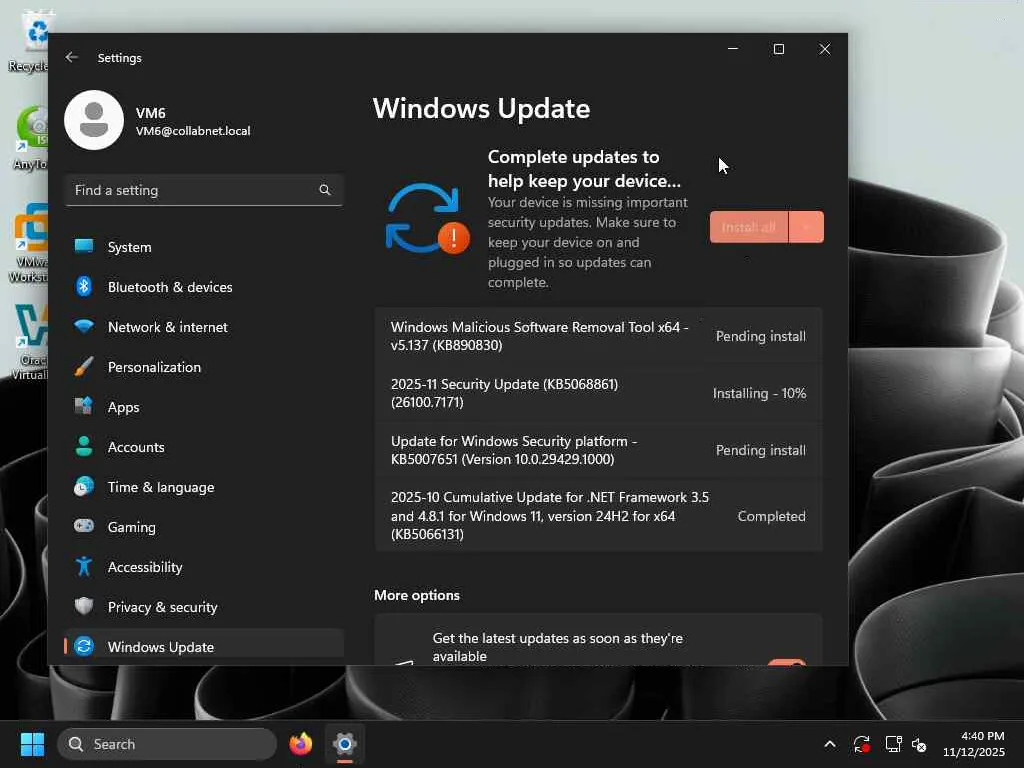Open the network tray icon
The width and height of the screenshot is (1024, 768).
click(x=893, y=744)
